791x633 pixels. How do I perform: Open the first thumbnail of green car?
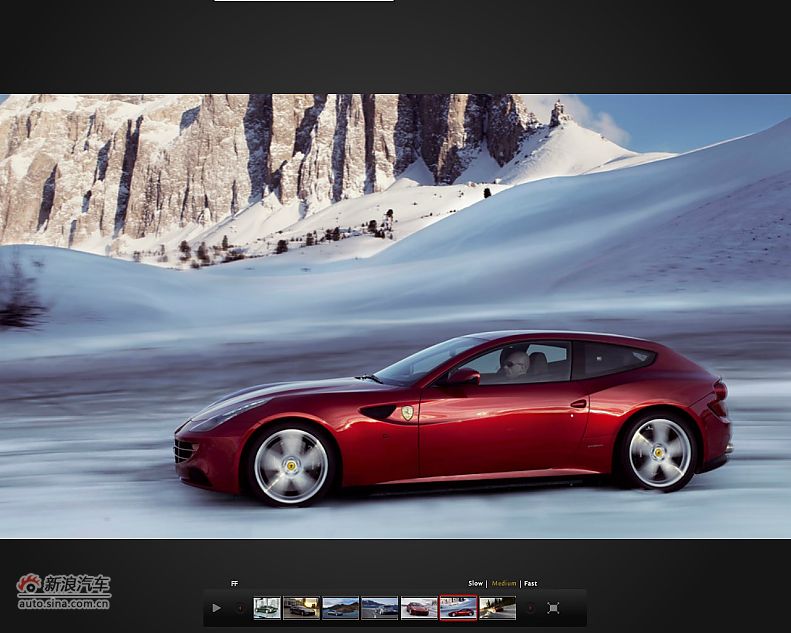(x=267, y=608)
